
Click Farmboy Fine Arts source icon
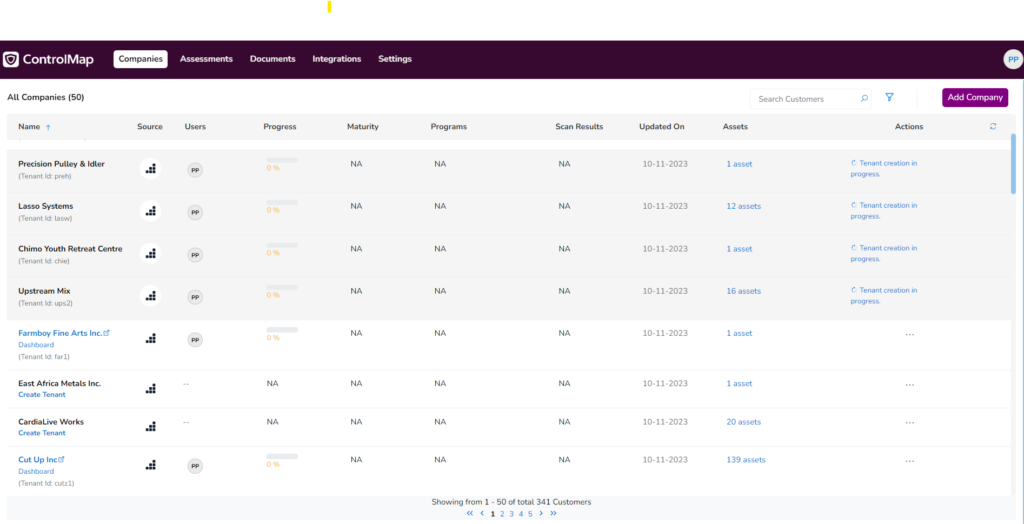[x=150, y=338]
